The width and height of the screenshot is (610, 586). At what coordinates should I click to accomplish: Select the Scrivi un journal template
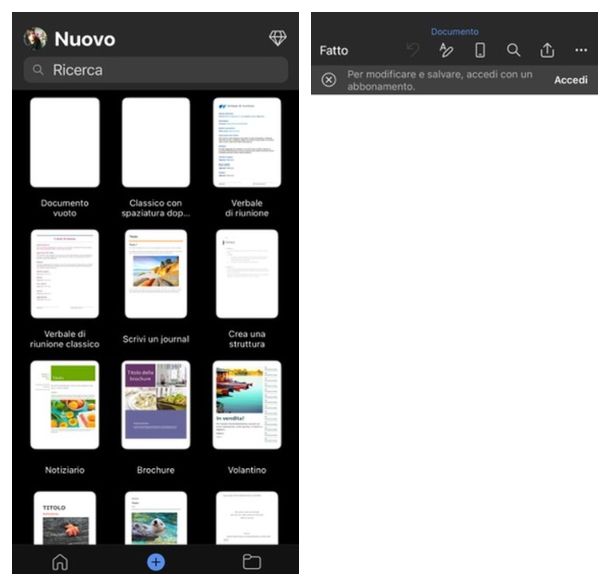pos(156,274)
